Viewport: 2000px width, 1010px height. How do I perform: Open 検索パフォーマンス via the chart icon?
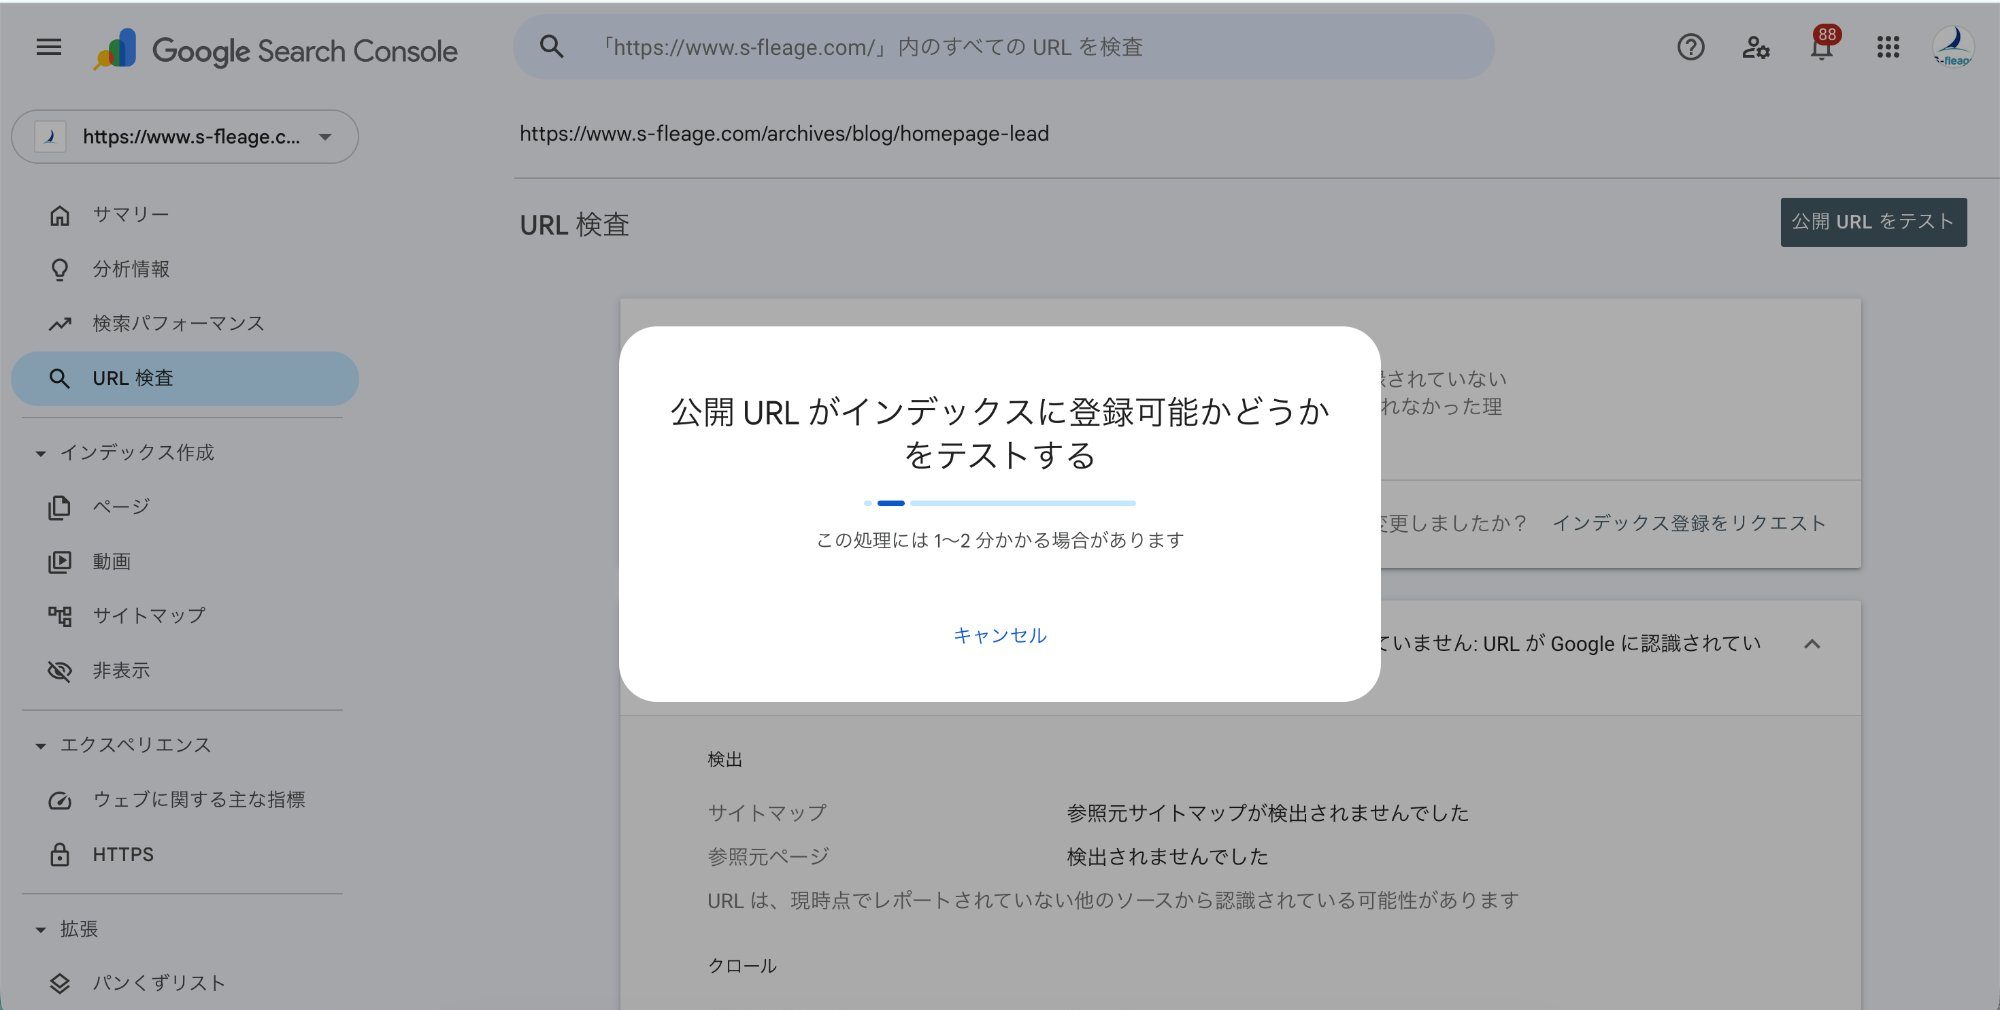(x=60, y=323)
